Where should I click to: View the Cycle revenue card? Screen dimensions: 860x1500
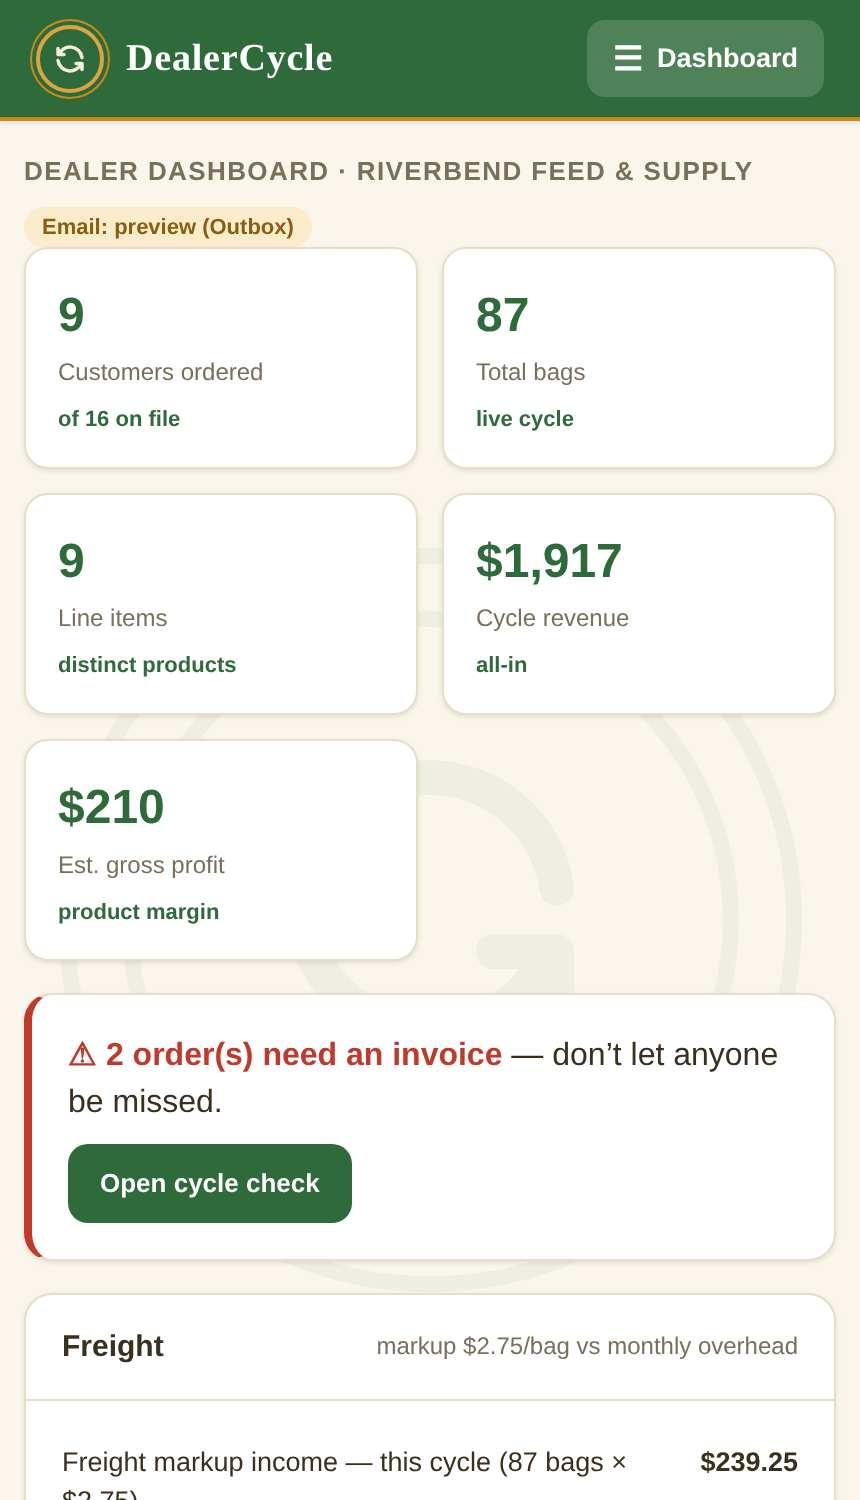tap(639, 604)
